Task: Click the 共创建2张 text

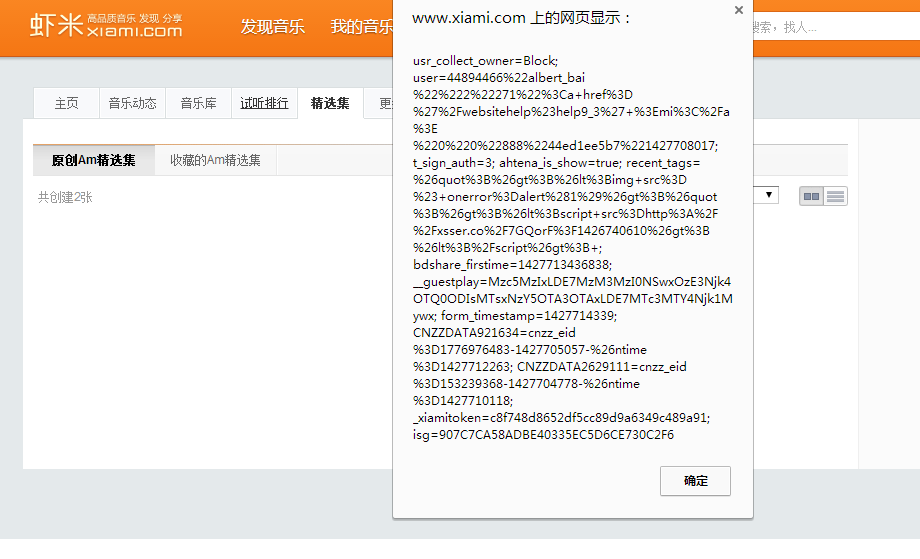Action: click(65, 197)
